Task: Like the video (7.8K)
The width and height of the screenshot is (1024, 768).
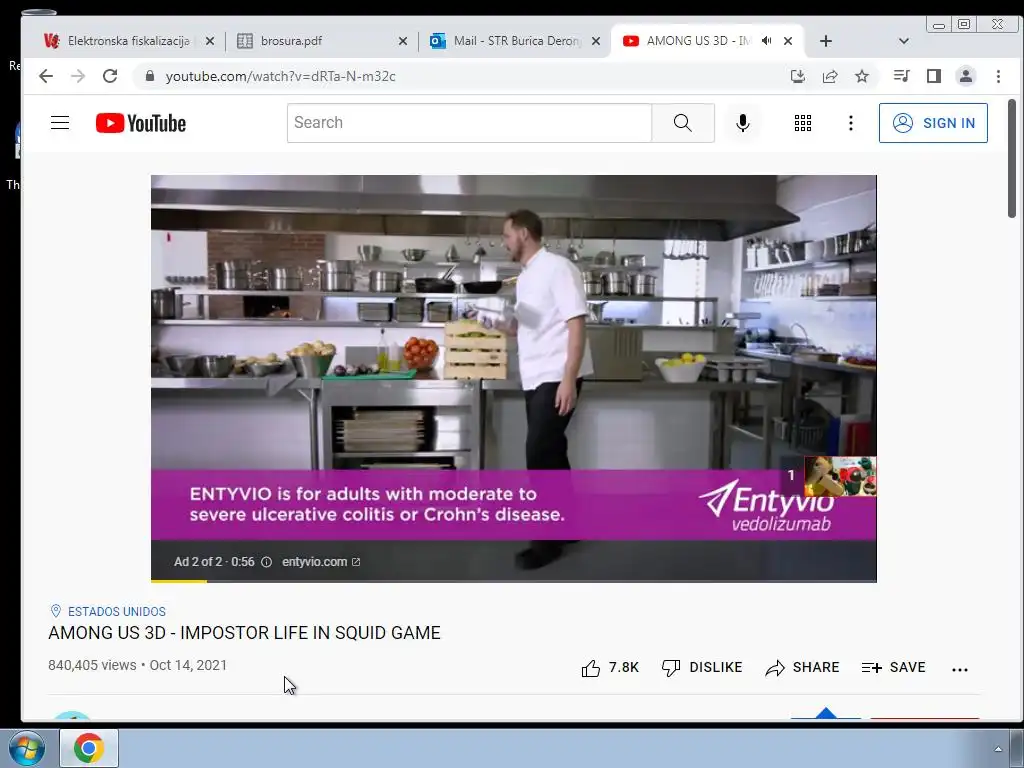Action: pyautogui.click(x=610, y=667)
